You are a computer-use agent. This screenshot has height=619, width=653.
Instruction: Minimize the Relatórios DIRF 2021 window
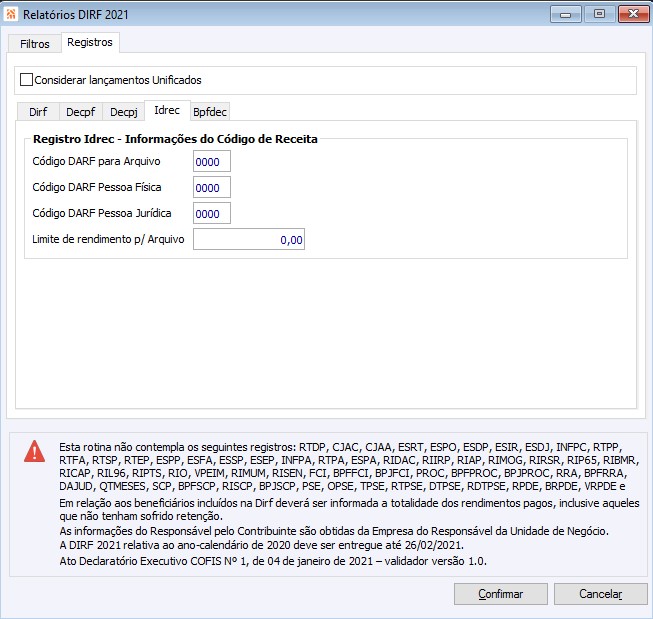pyautogui.click(x=566, y=15)
